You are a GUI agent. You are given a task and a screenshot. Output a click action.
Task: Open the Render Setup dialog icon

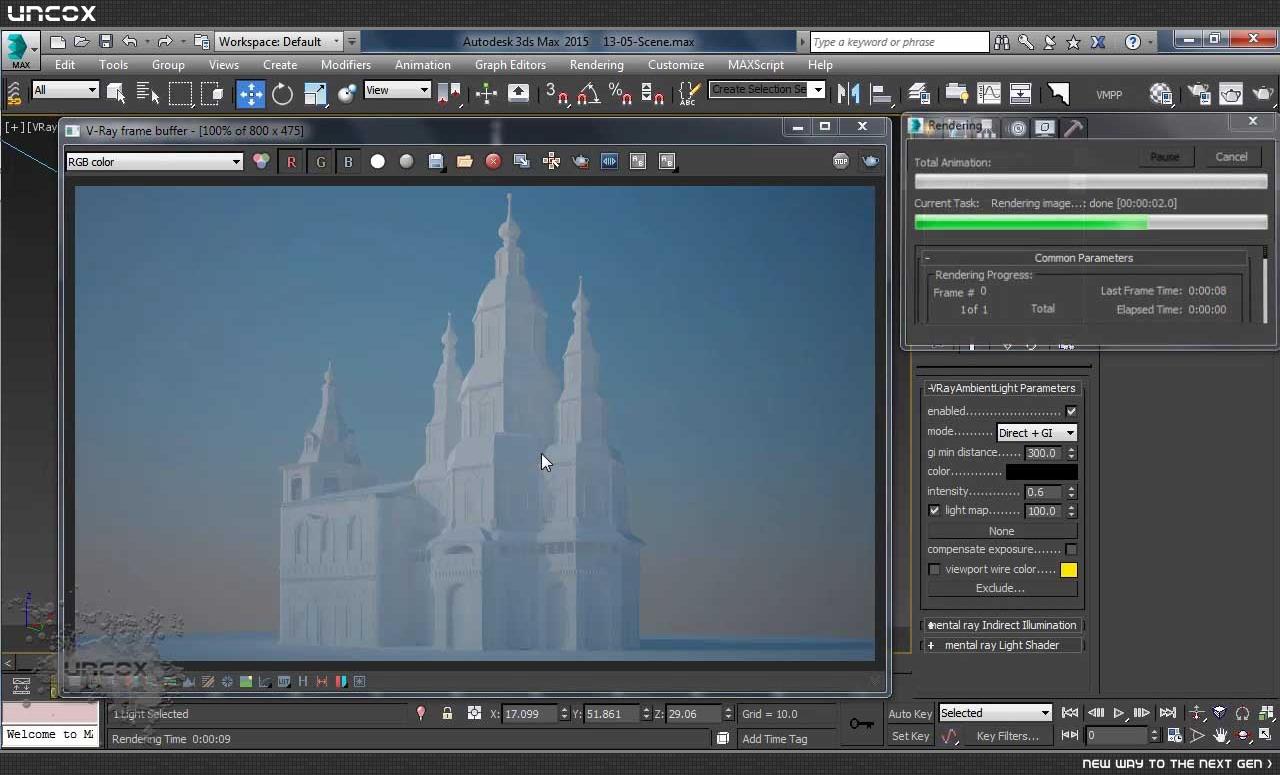(x=1197, y=94)
